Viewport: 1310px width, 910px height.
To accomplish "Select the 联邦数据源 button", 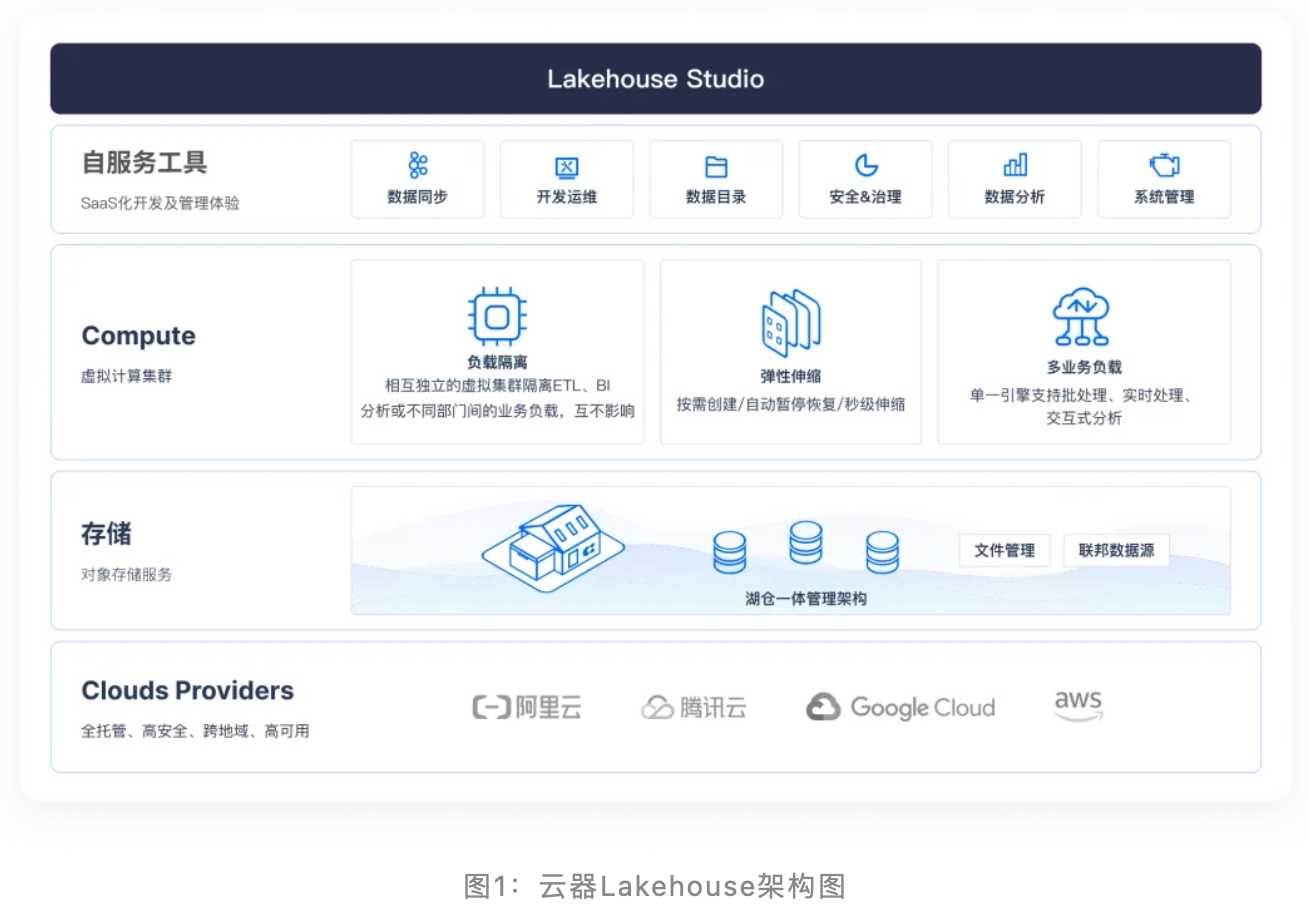I will pos(1116,550).
